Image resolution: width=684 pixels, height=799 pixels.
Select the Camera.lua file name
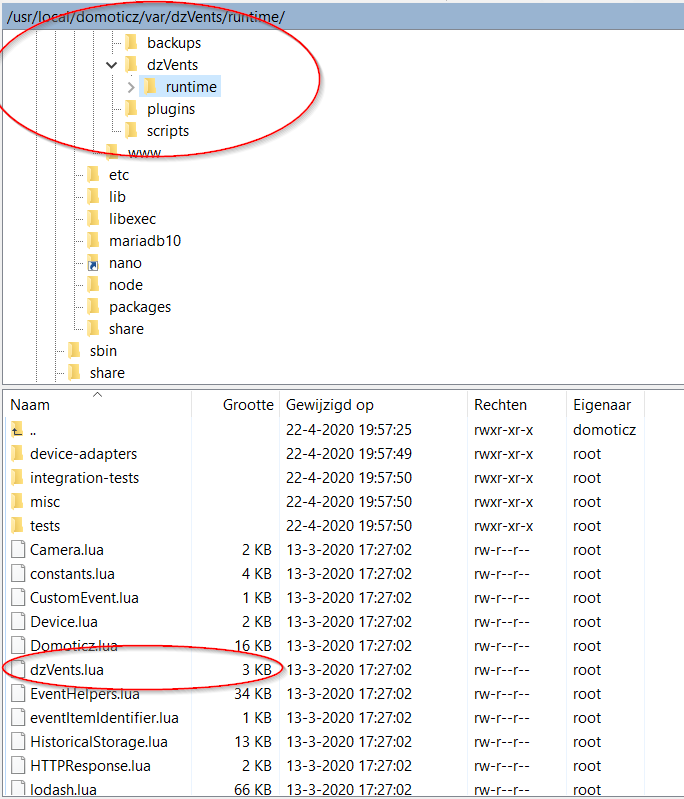point(67,550)
